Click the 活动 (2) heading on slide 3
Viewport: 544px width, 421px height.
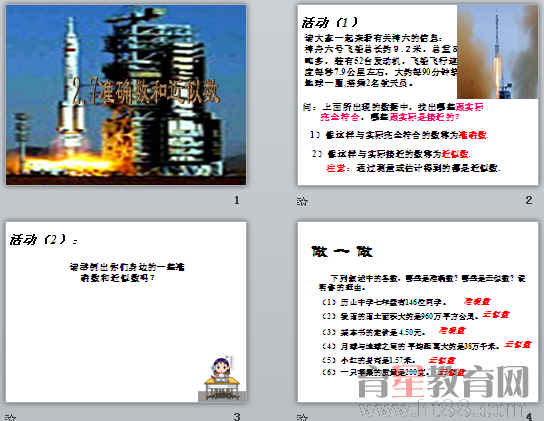click(x=43, y=239)
